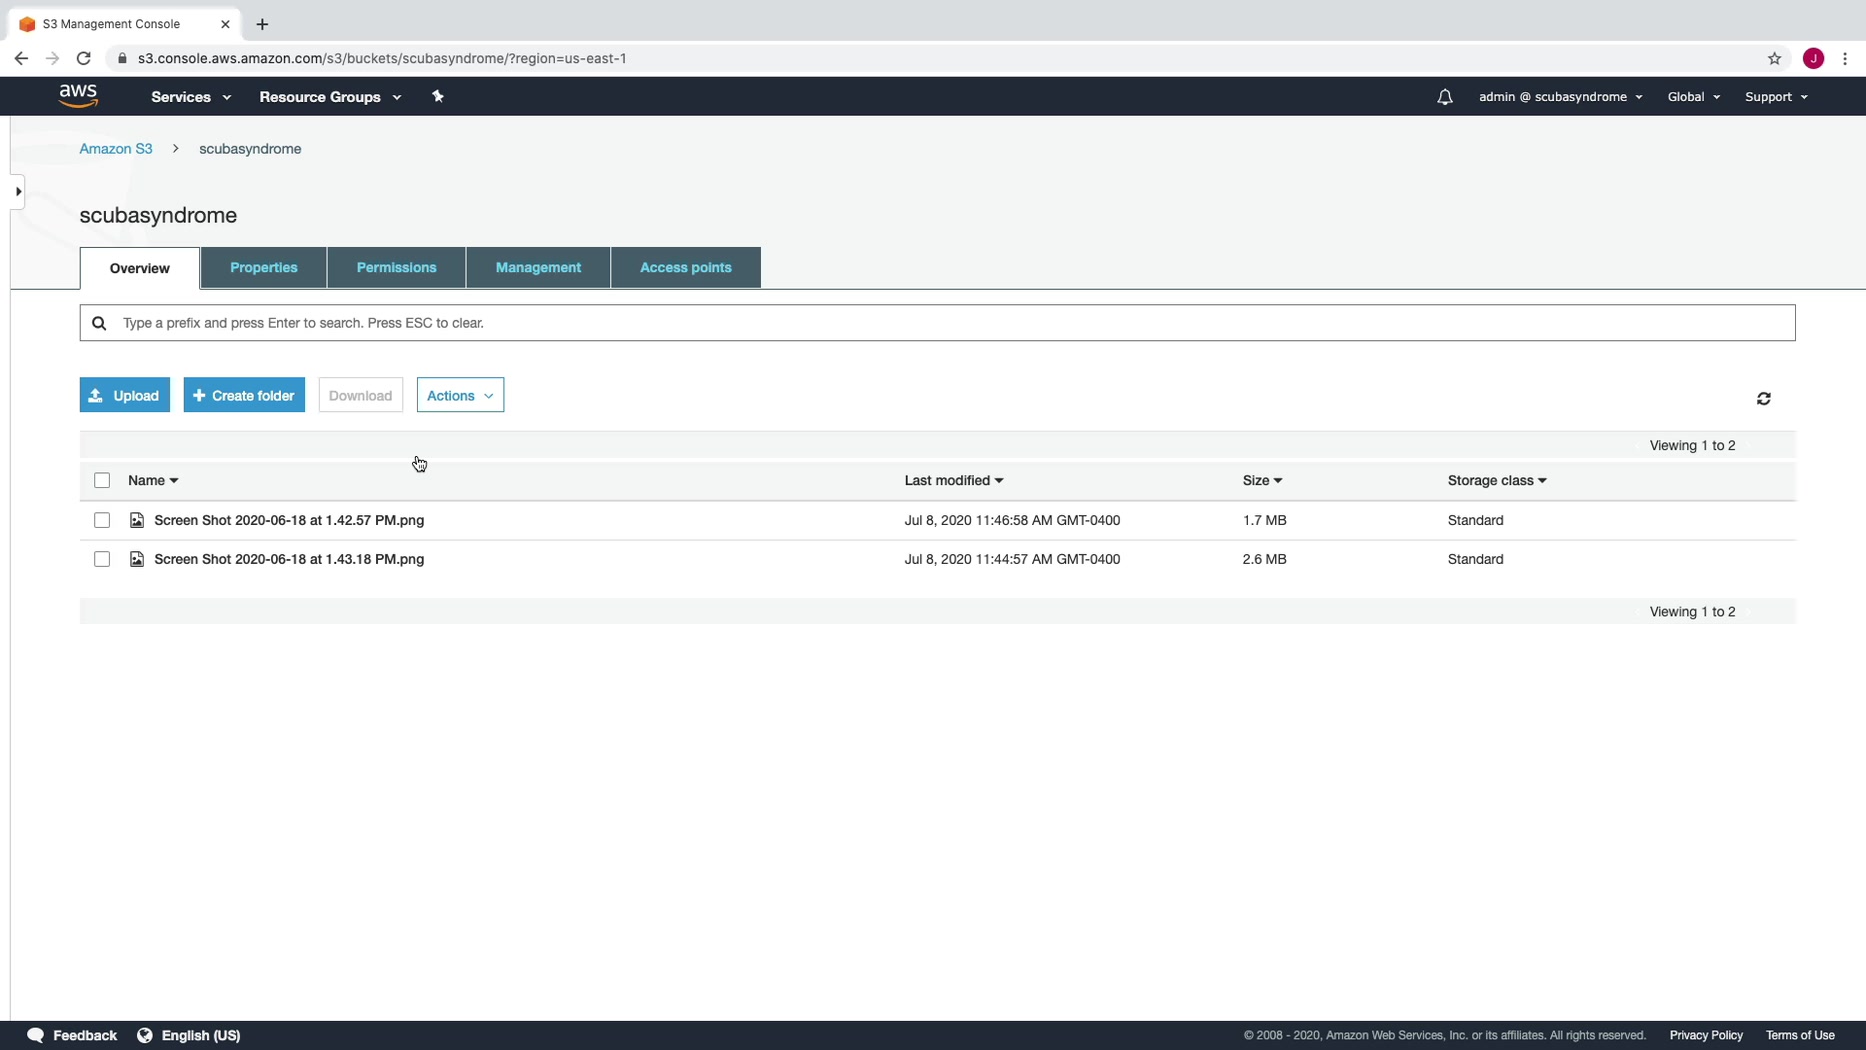Click the image file icon for 1.42.57 PM screenshot

(137, 520)
